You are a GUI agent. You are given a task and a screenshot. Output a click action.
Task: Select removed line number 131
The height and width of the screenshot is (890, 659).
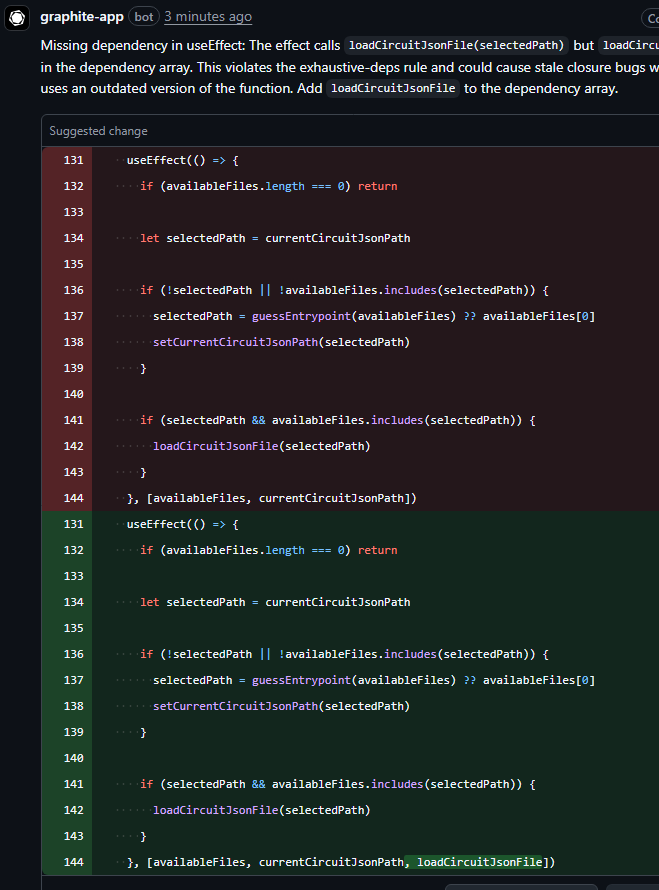[73, 160]
